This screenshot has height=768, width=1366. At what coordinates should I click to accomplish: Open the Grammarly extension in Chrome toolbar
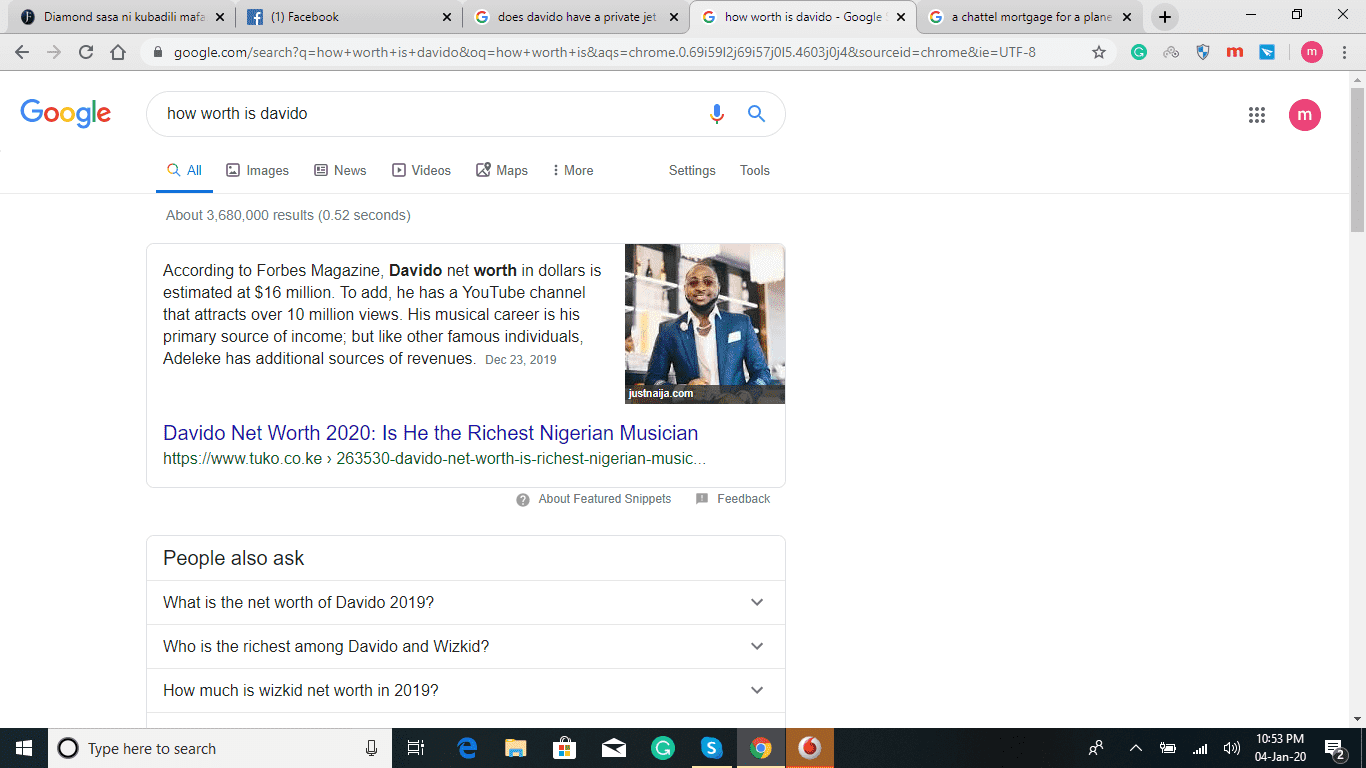tap(1139, 52)
